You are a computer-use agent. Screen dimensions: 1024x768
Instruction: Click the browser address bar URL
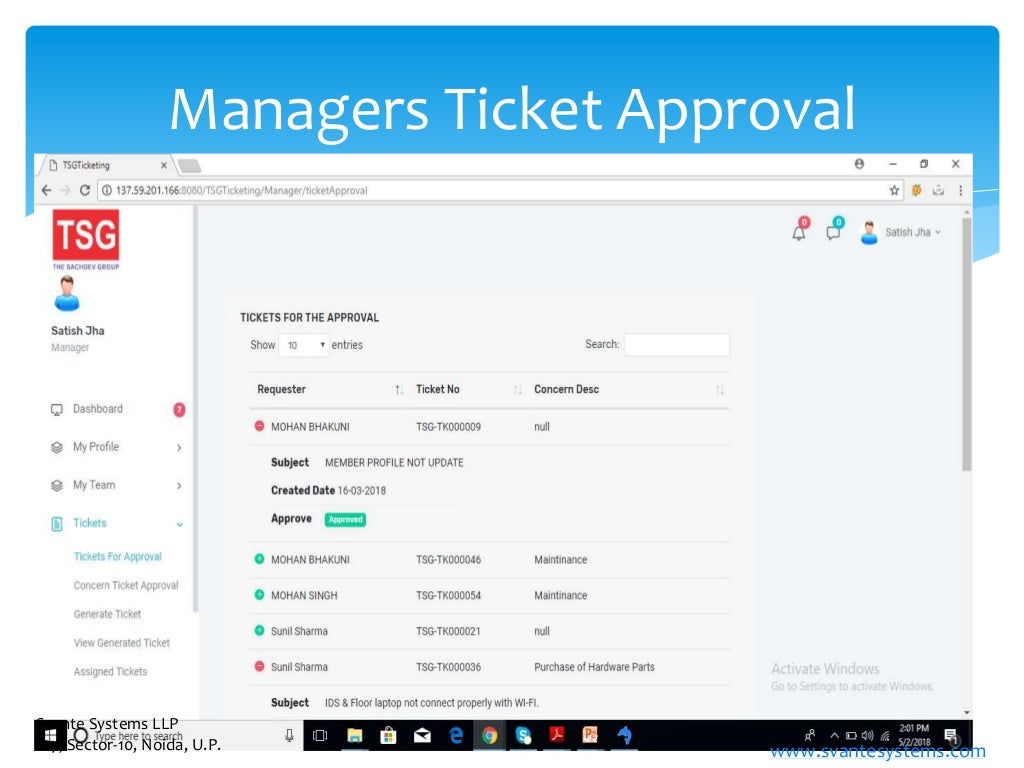pos(242,191)
